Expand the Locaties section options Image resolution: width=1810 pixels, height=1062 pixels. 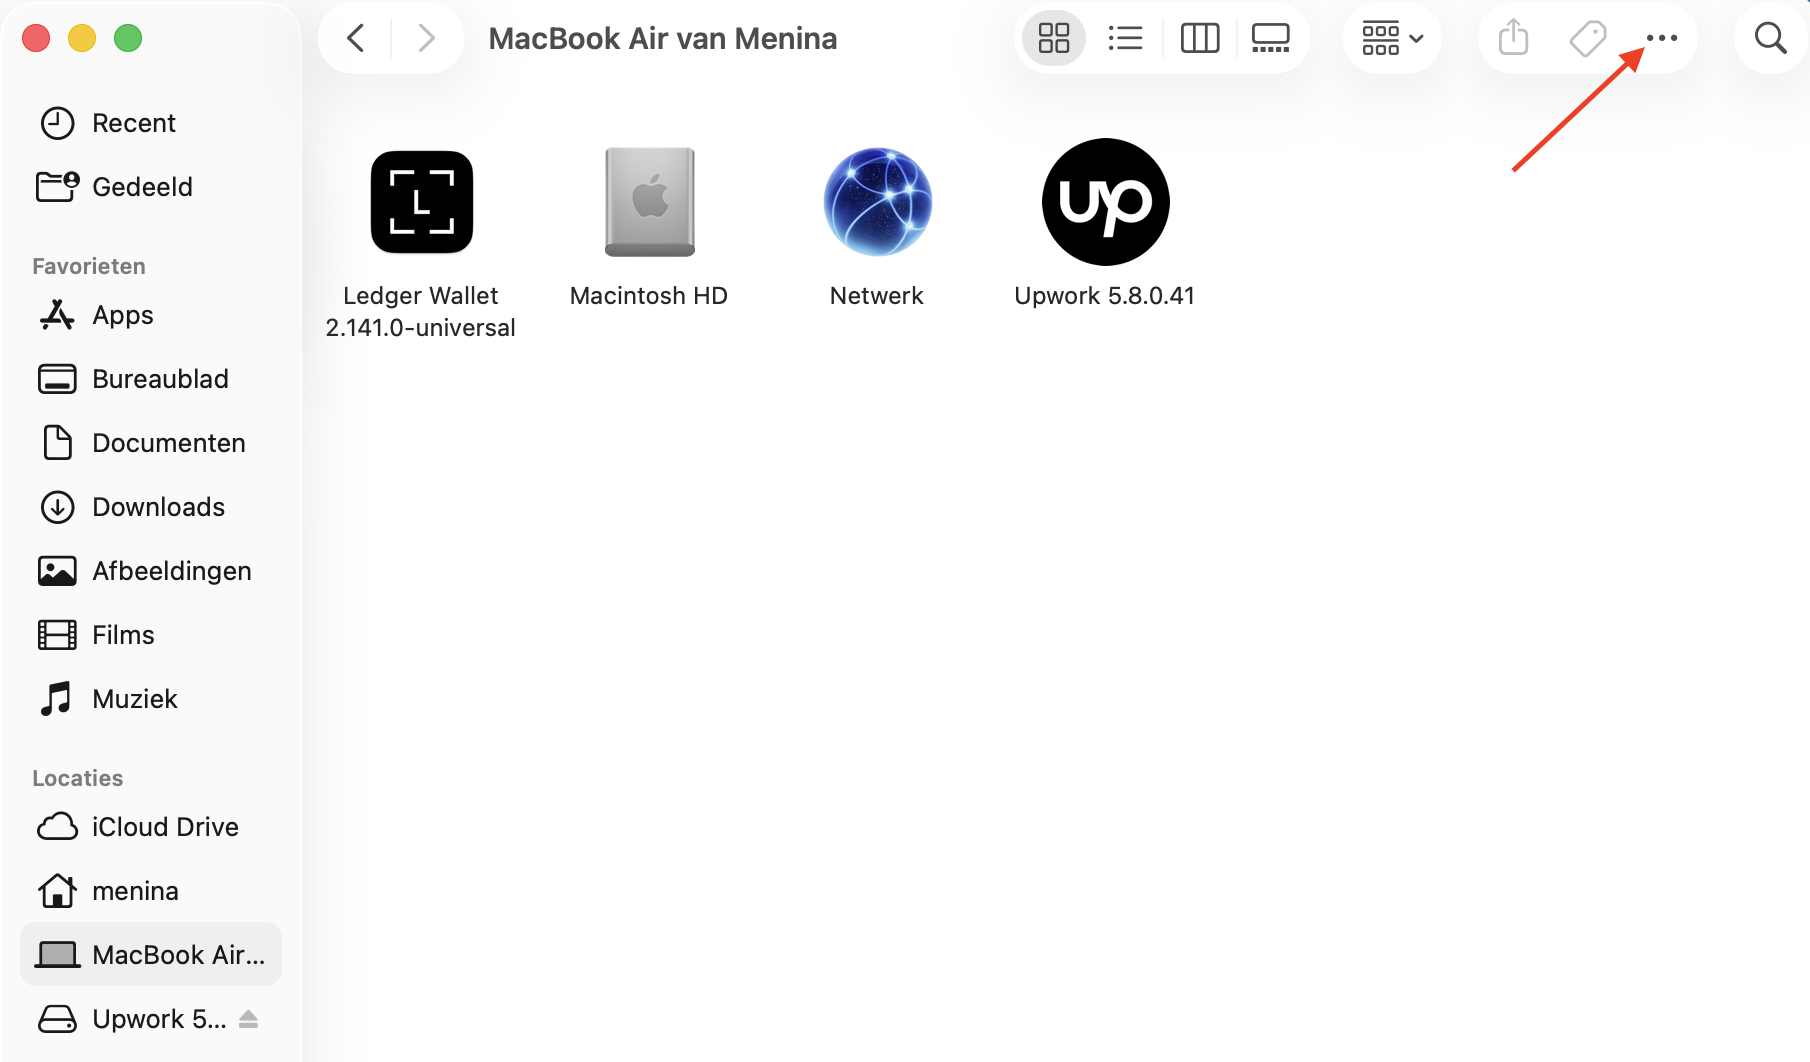77,778
